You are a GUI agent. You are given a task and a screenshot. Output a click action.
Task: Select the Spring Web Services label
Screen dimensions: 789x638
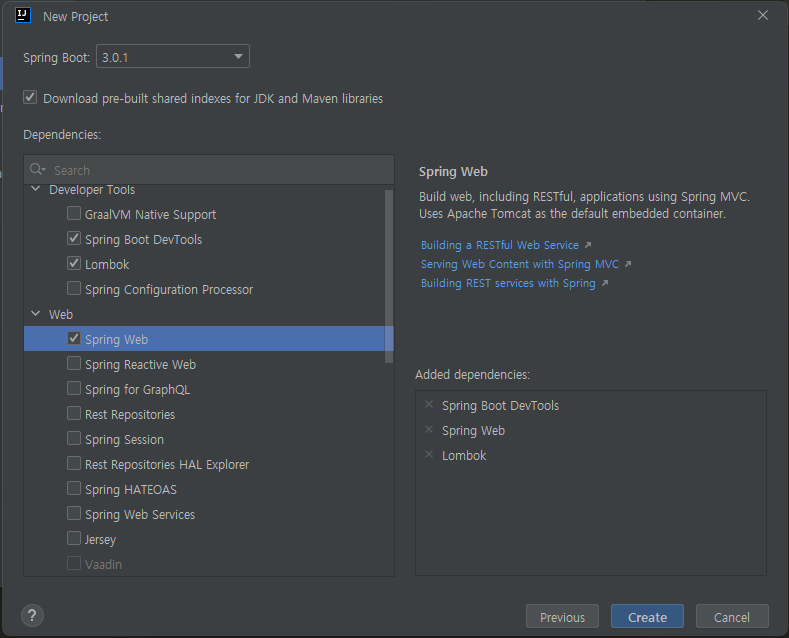(x=140, y=515)
